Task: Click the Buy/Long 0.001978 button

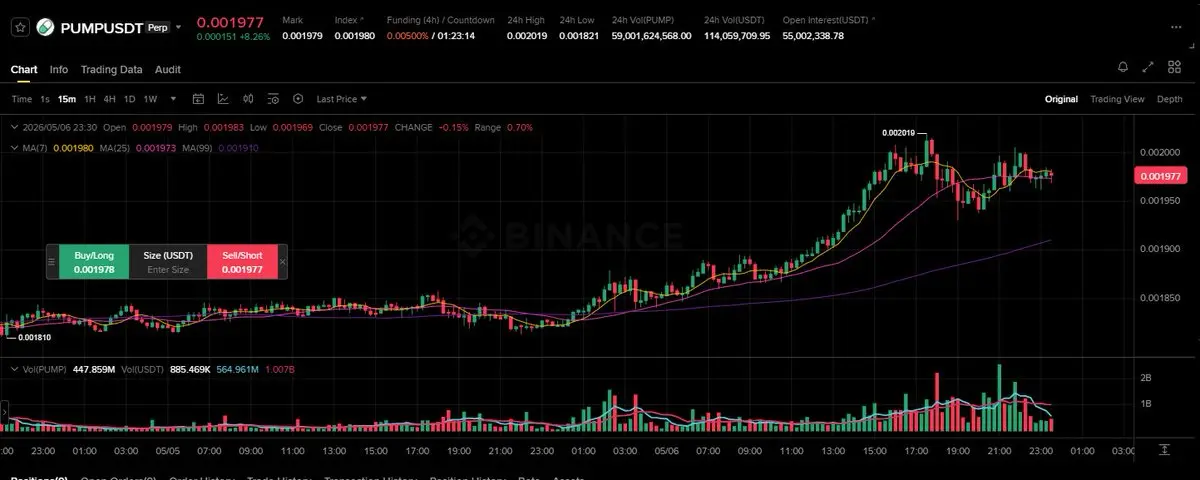Action: pos(94,262)
